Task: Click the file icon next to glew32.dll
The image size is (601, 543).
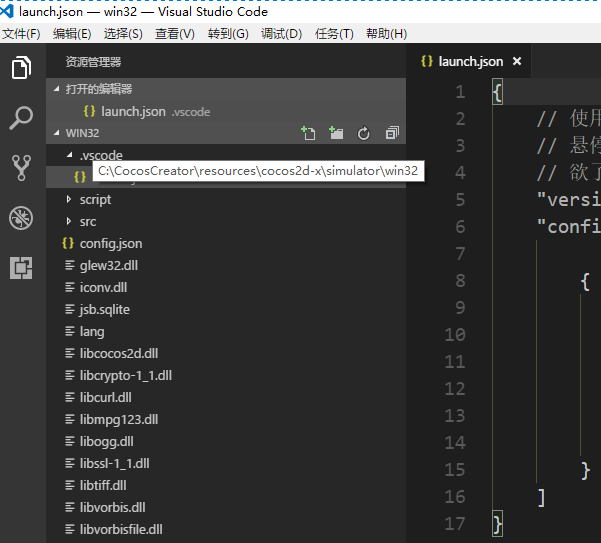Action: tap(70, 265)
